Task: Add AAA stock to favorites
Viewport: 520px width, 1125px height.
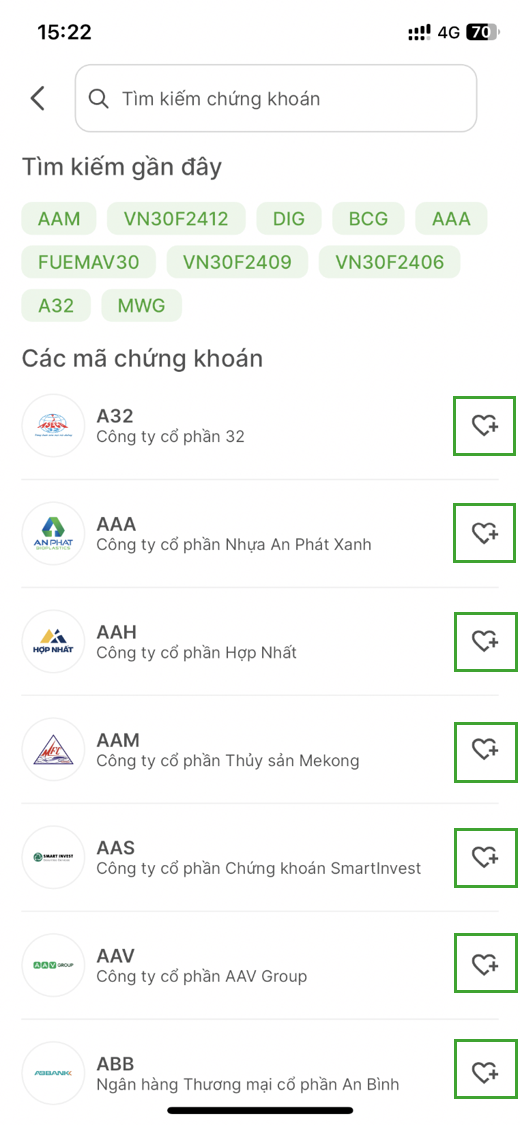Action: tap(485, 533)
